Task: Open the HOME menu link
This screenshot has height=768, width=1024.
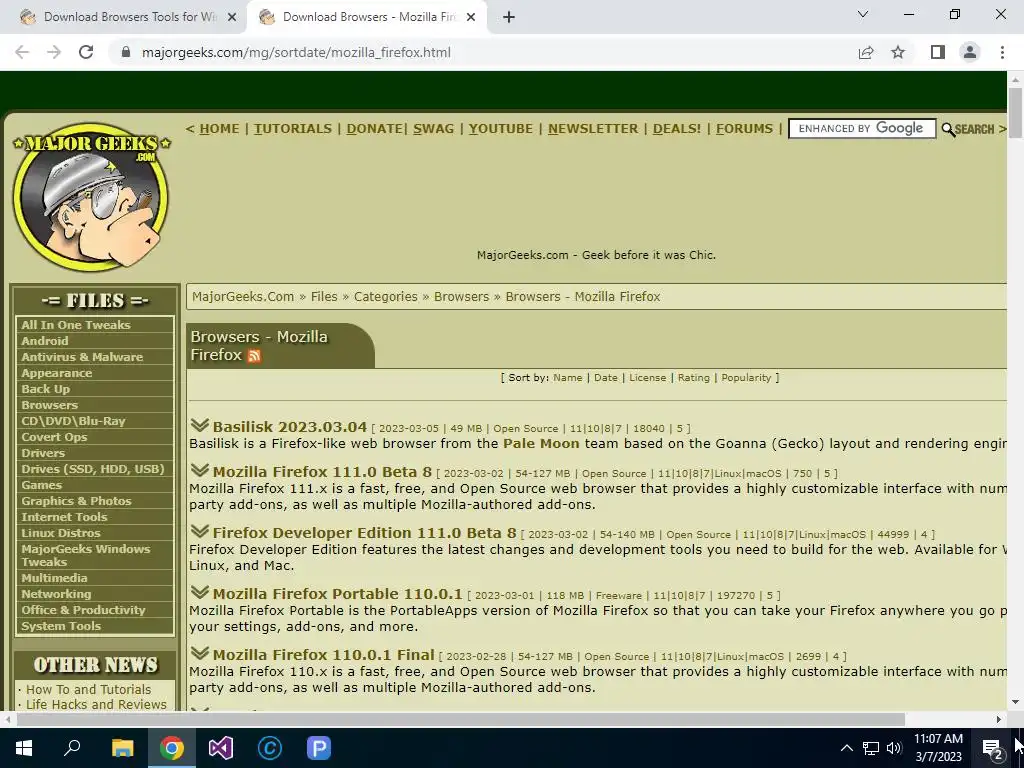Action: [219, 129]
